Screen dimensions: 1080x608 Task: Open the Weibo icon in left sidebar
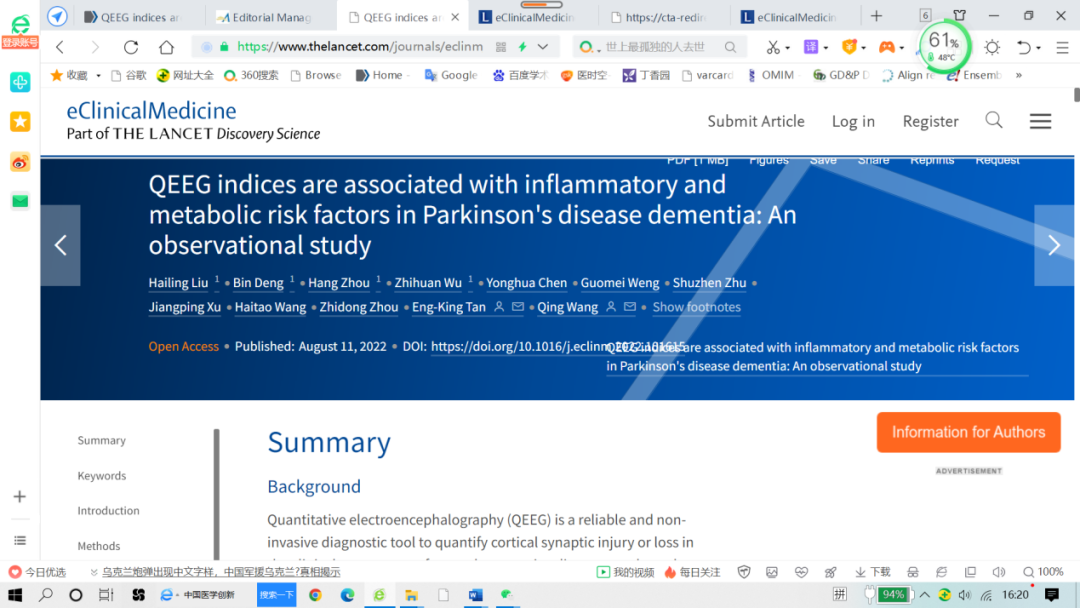pos(20,162)
